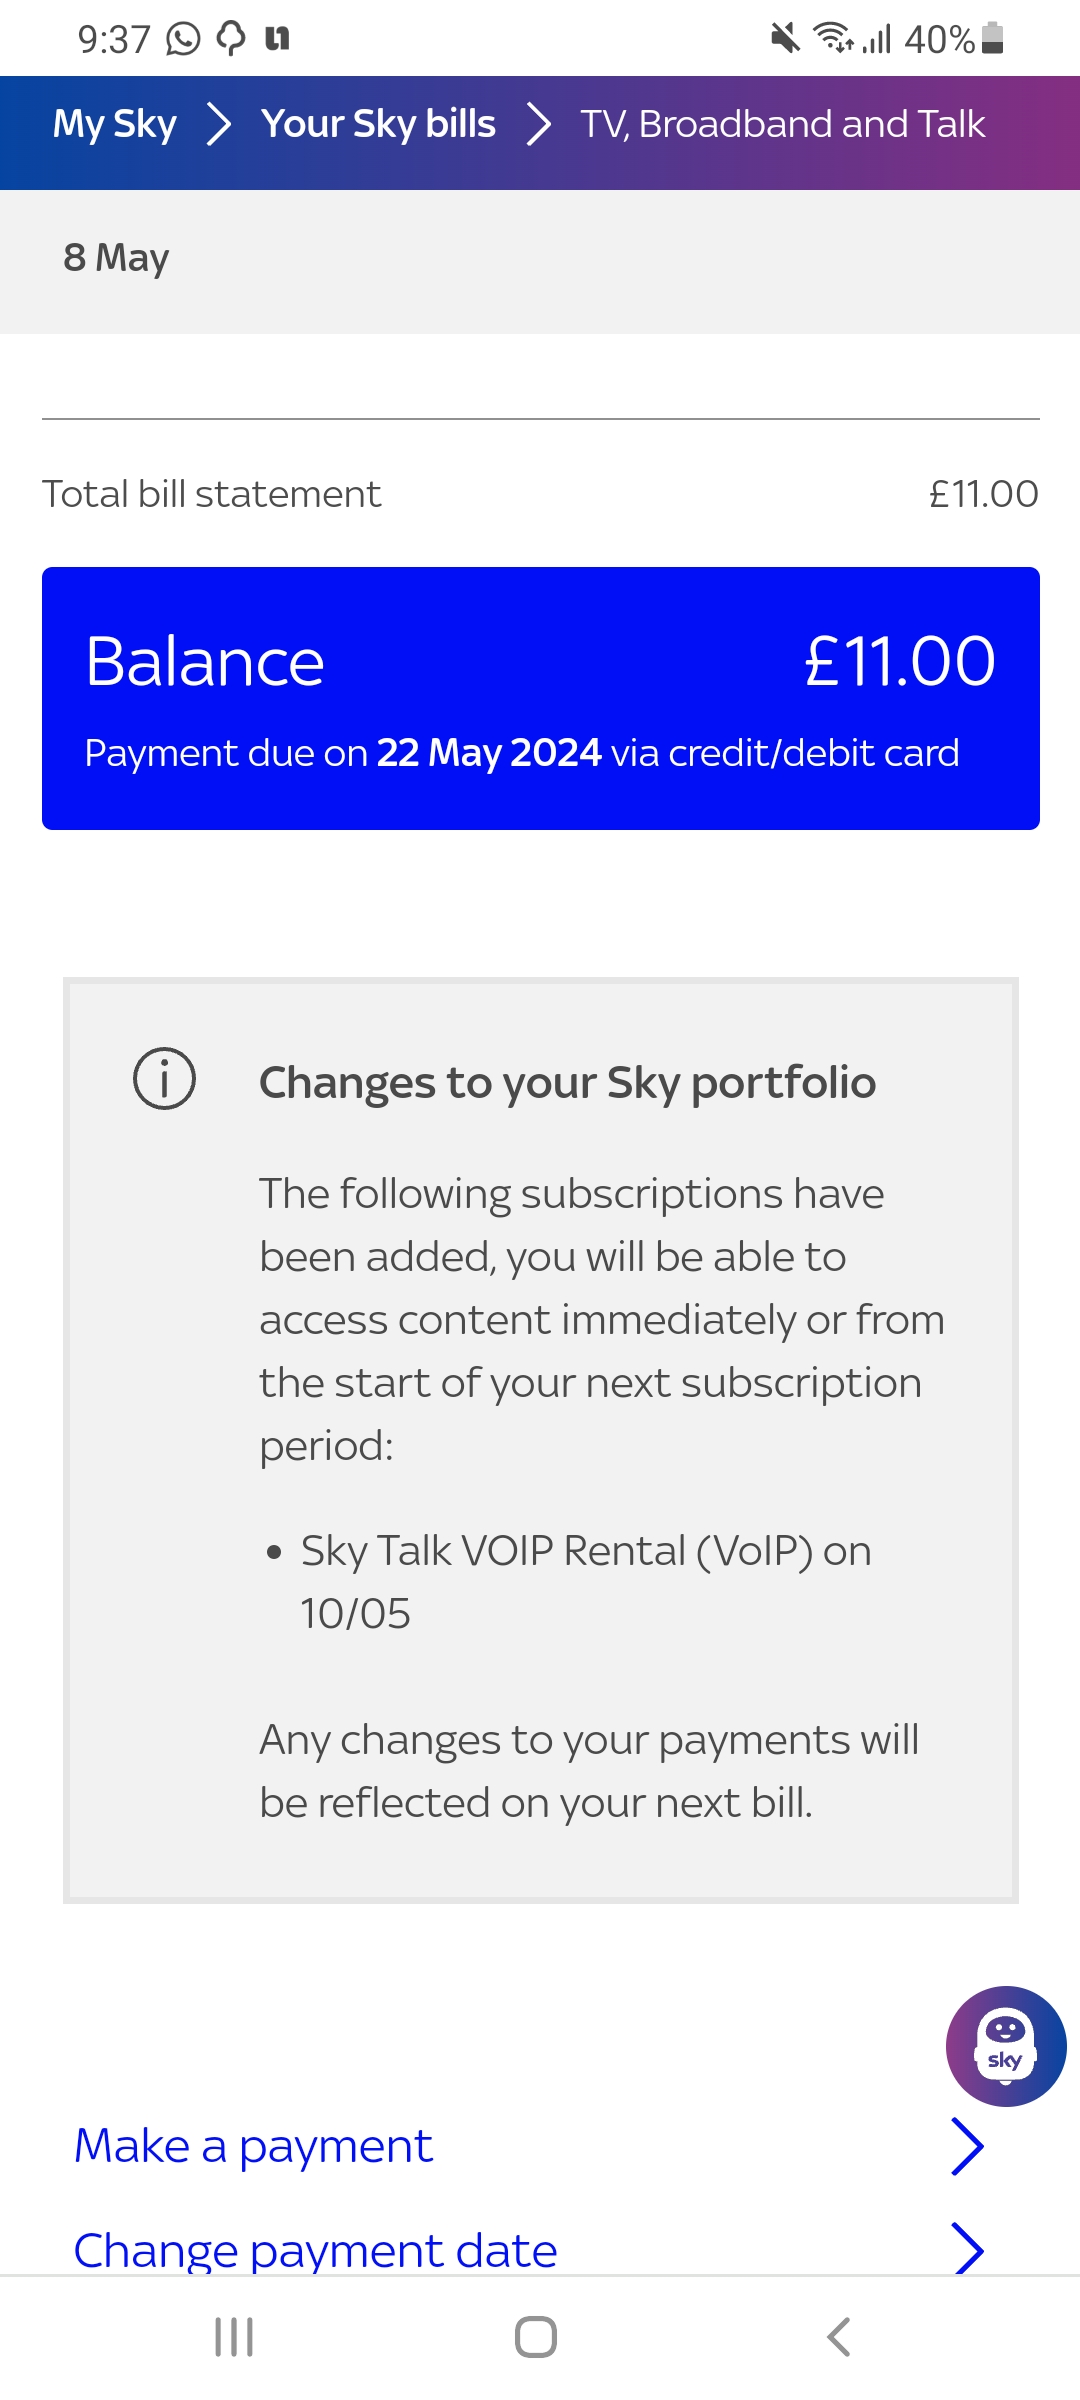
Task: Tap the mobile signal strength icon
Action: click(878, 39)
